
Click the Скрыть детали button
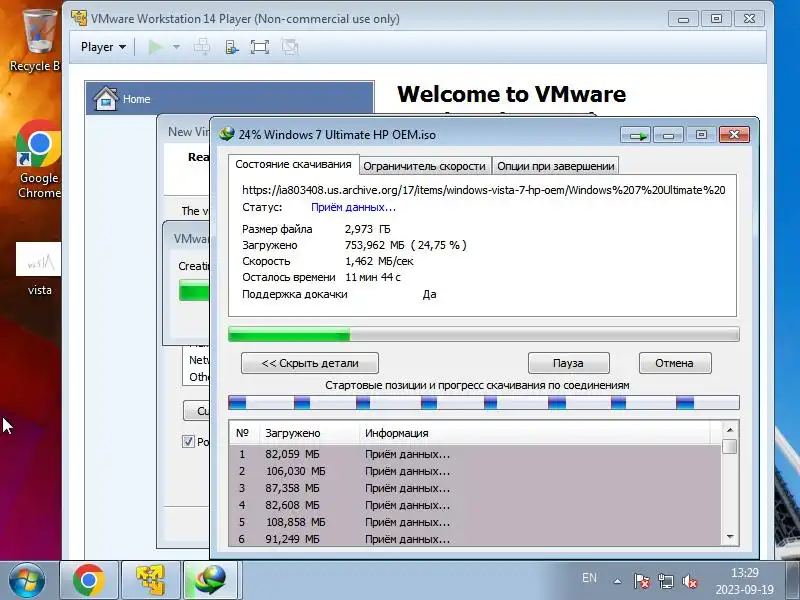coord(310,363)
